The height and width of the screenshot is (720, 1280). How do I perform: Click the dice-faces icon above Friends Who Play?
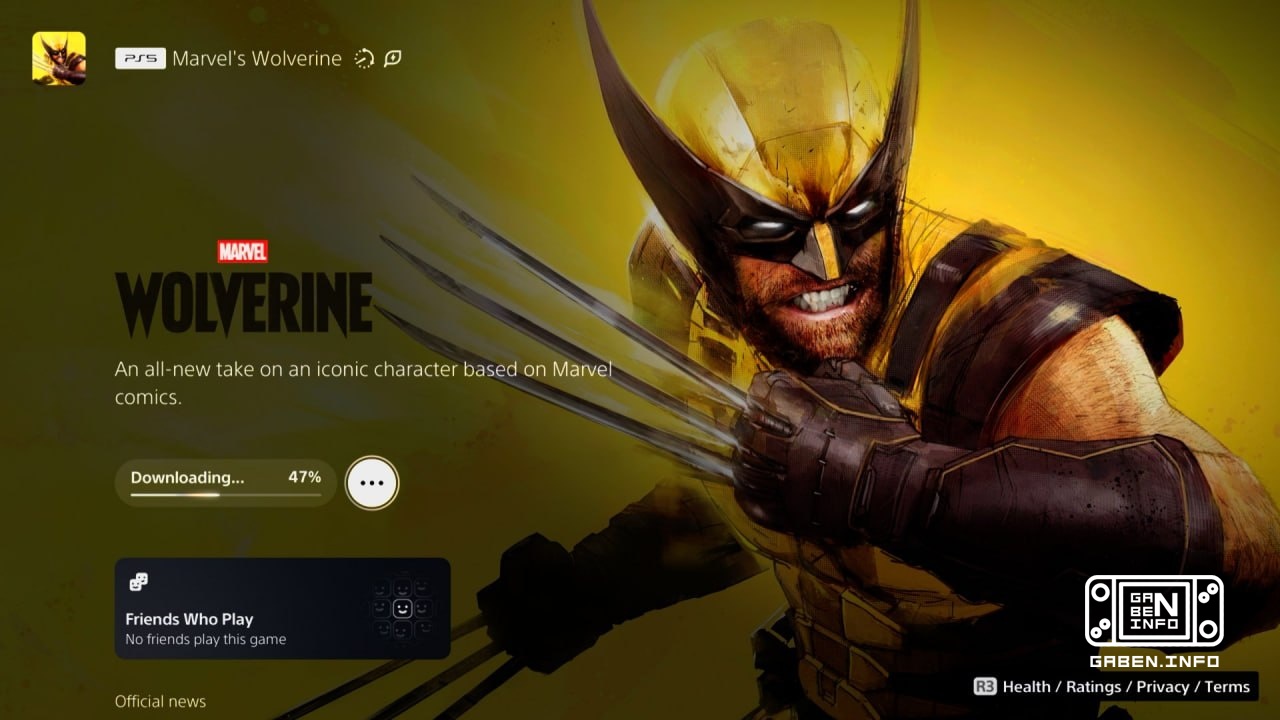(x=138, y=582)
